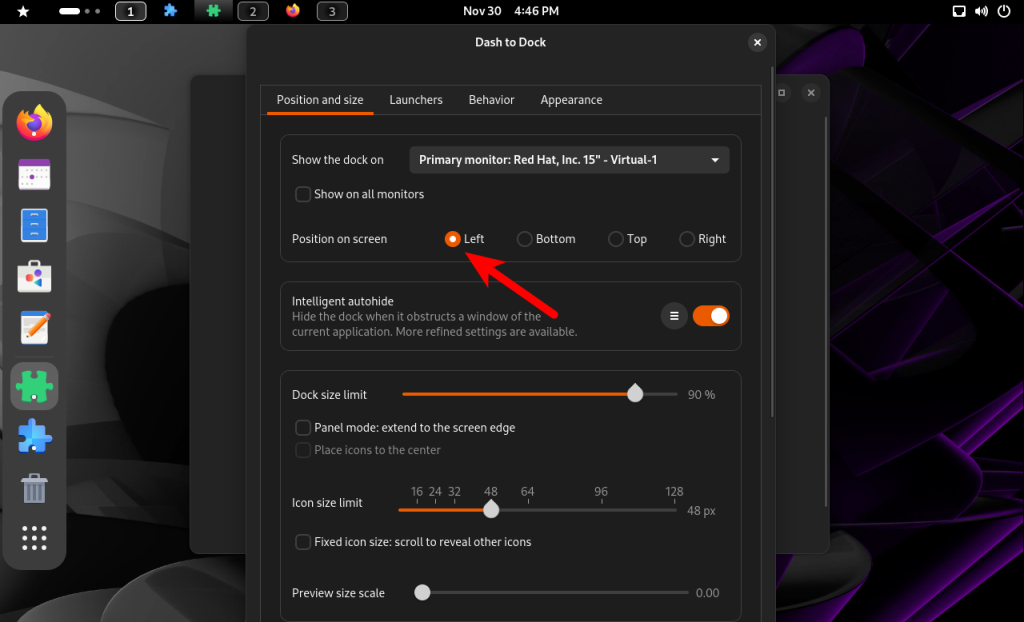Open the Appearance tab
This screenshot has height=622, width=1024.
coord(571,100)
